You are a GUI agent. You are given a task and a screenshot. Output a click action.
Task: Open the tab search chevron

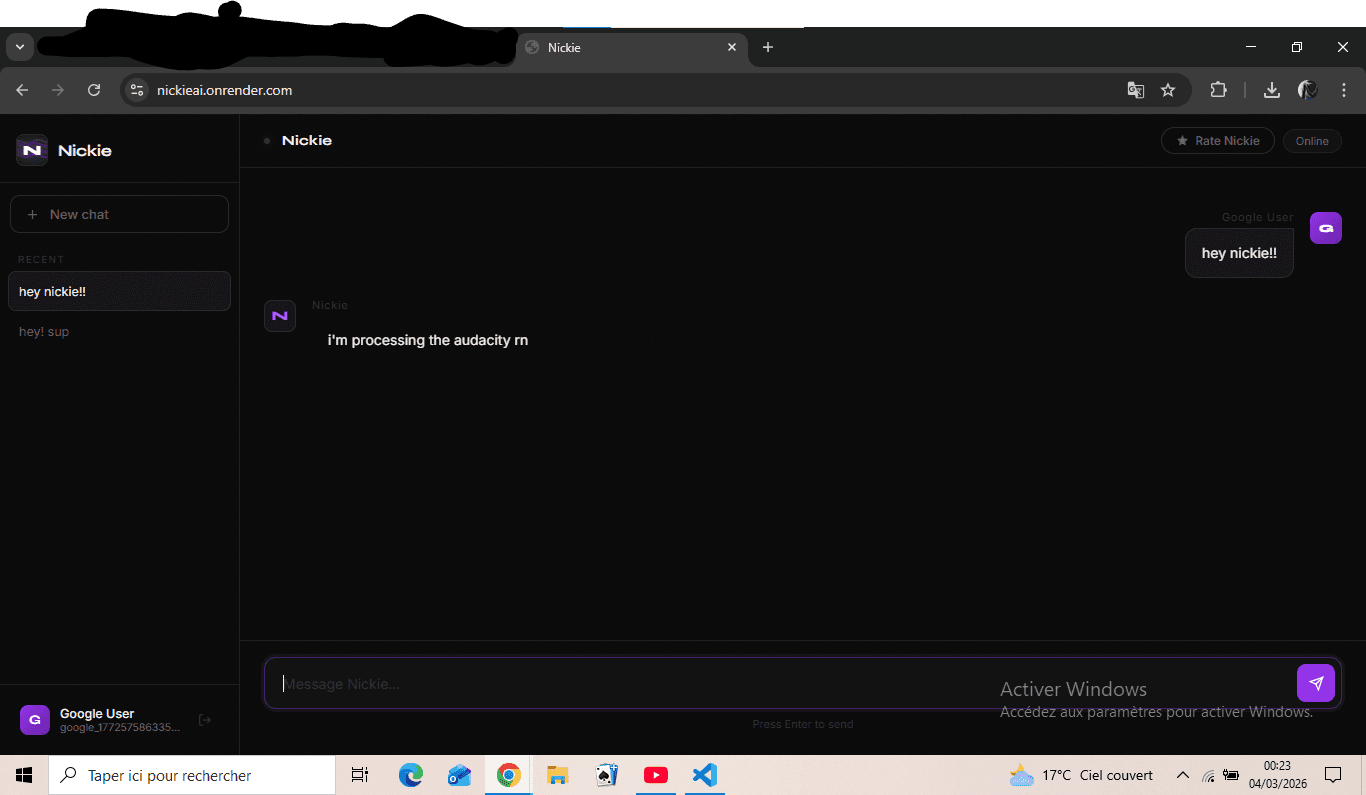[19, 46]
